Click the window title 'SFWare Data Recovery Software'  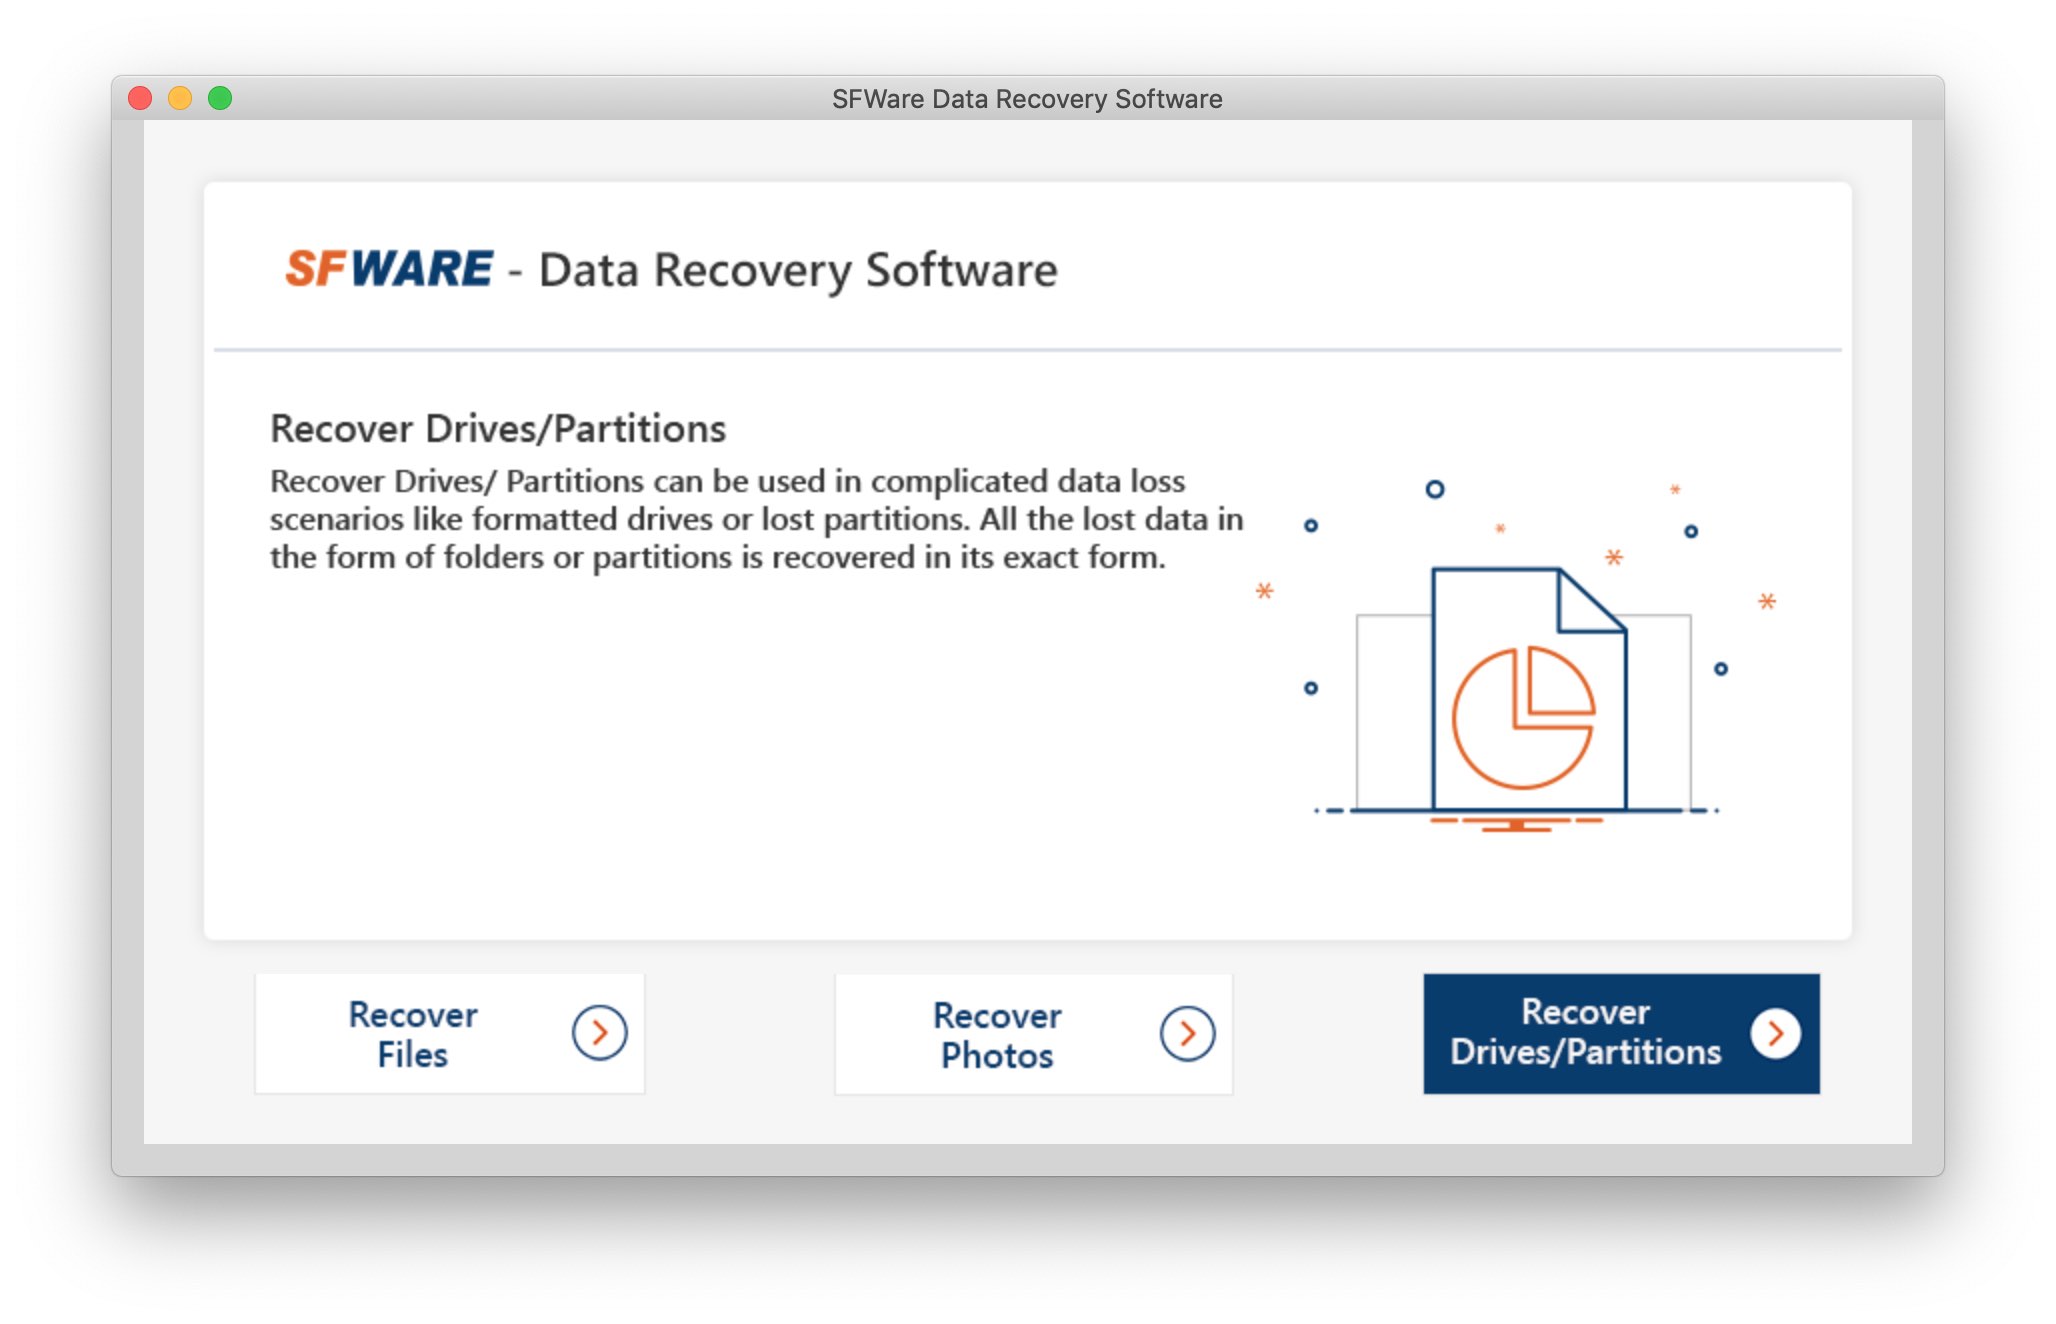pyautogui.click(x=1027, y=99)
